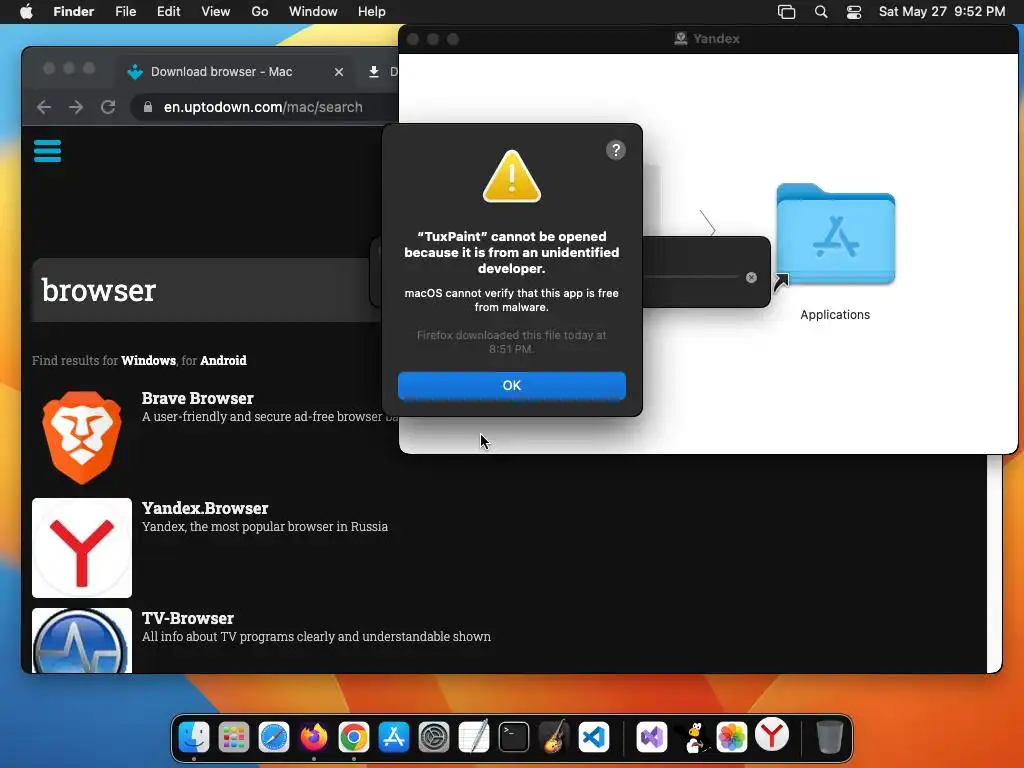
Task: Find results for Windows link
Action: [x=148, y=360]
